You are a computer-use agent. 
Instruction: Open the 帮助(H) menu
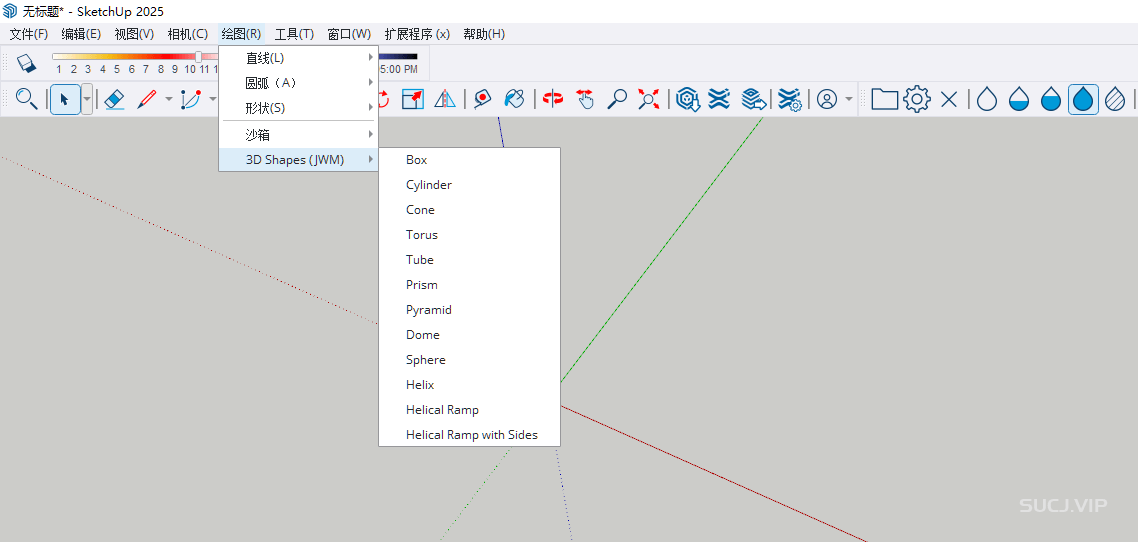pos(484,34)
